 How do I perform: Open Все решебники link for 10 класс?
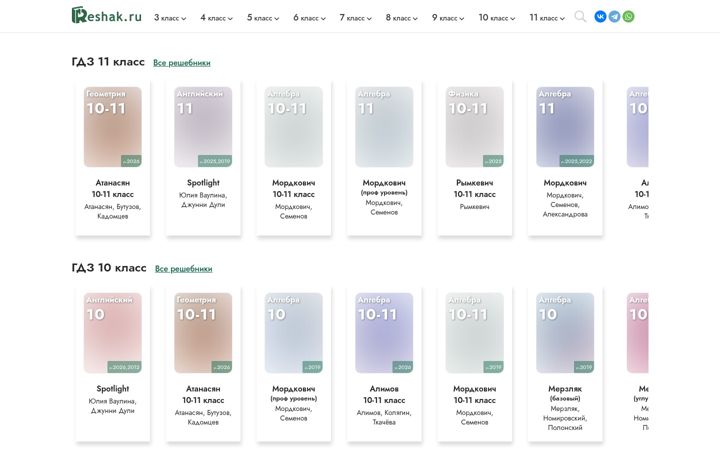point(183,269)
